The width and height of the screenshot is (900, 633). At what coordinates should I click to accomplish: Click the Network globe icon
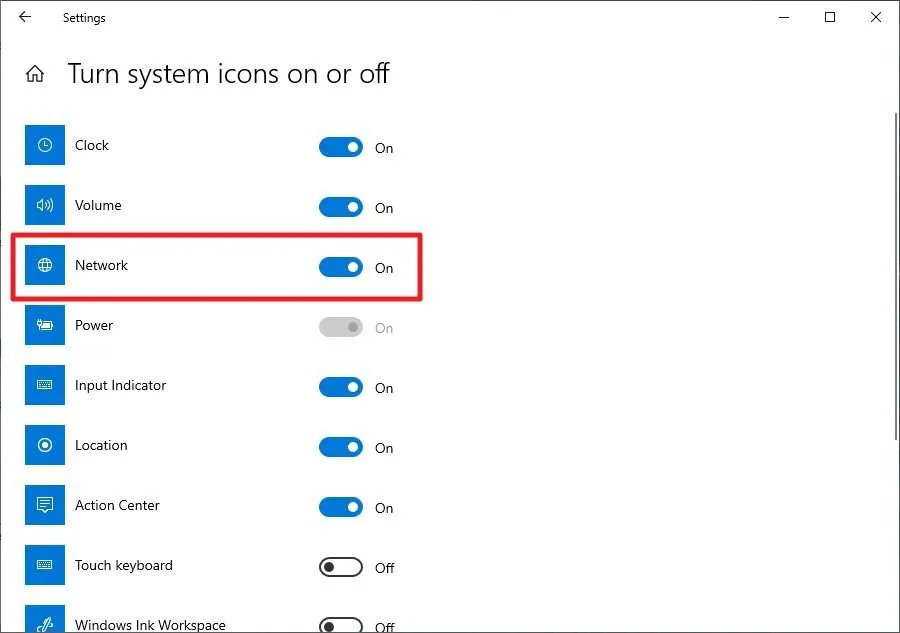45,265
